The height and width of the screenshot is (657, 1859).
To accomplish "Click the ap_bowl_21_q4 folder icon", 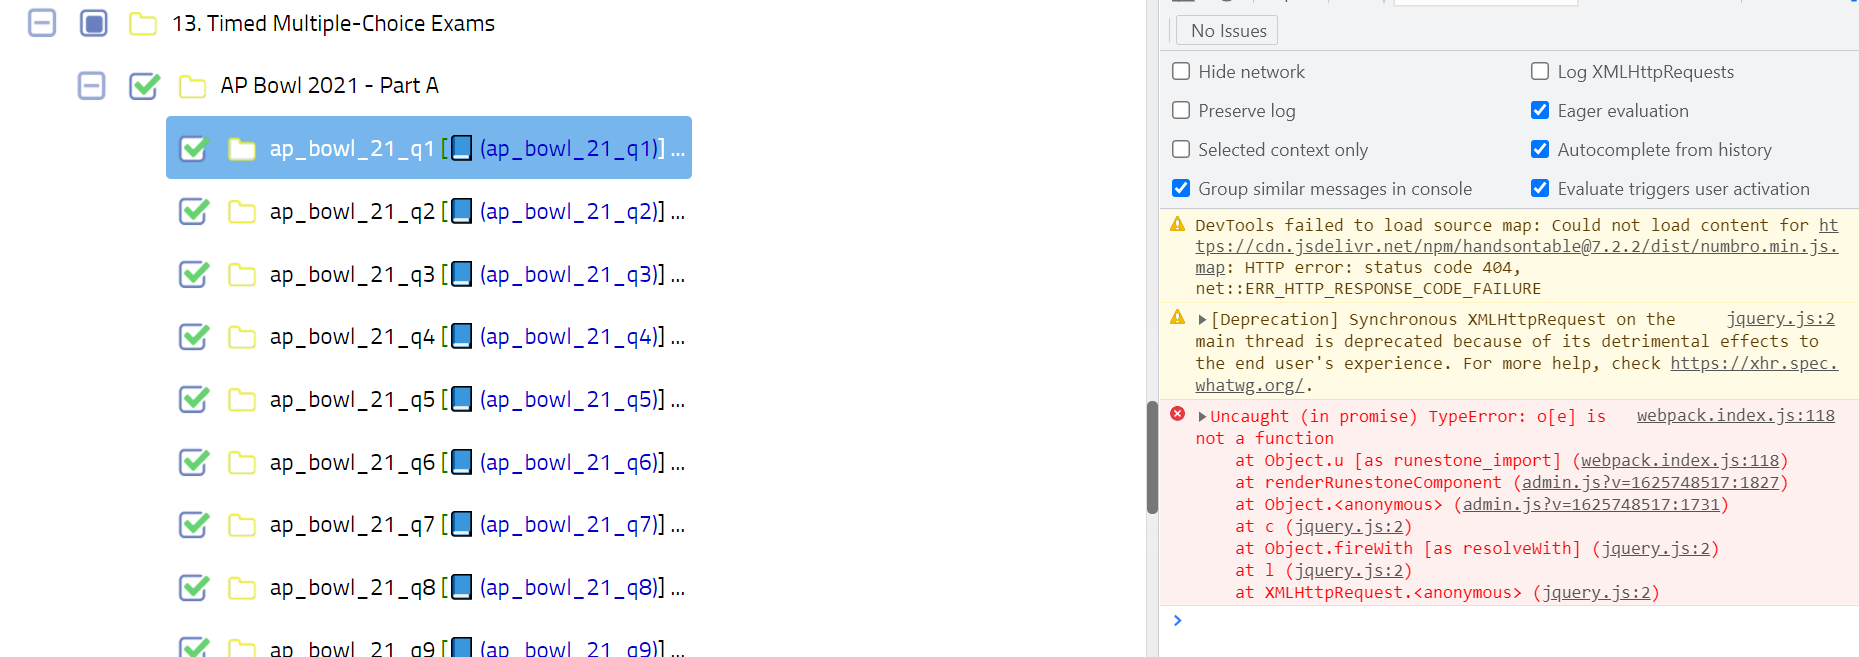I will click(242, 337).
